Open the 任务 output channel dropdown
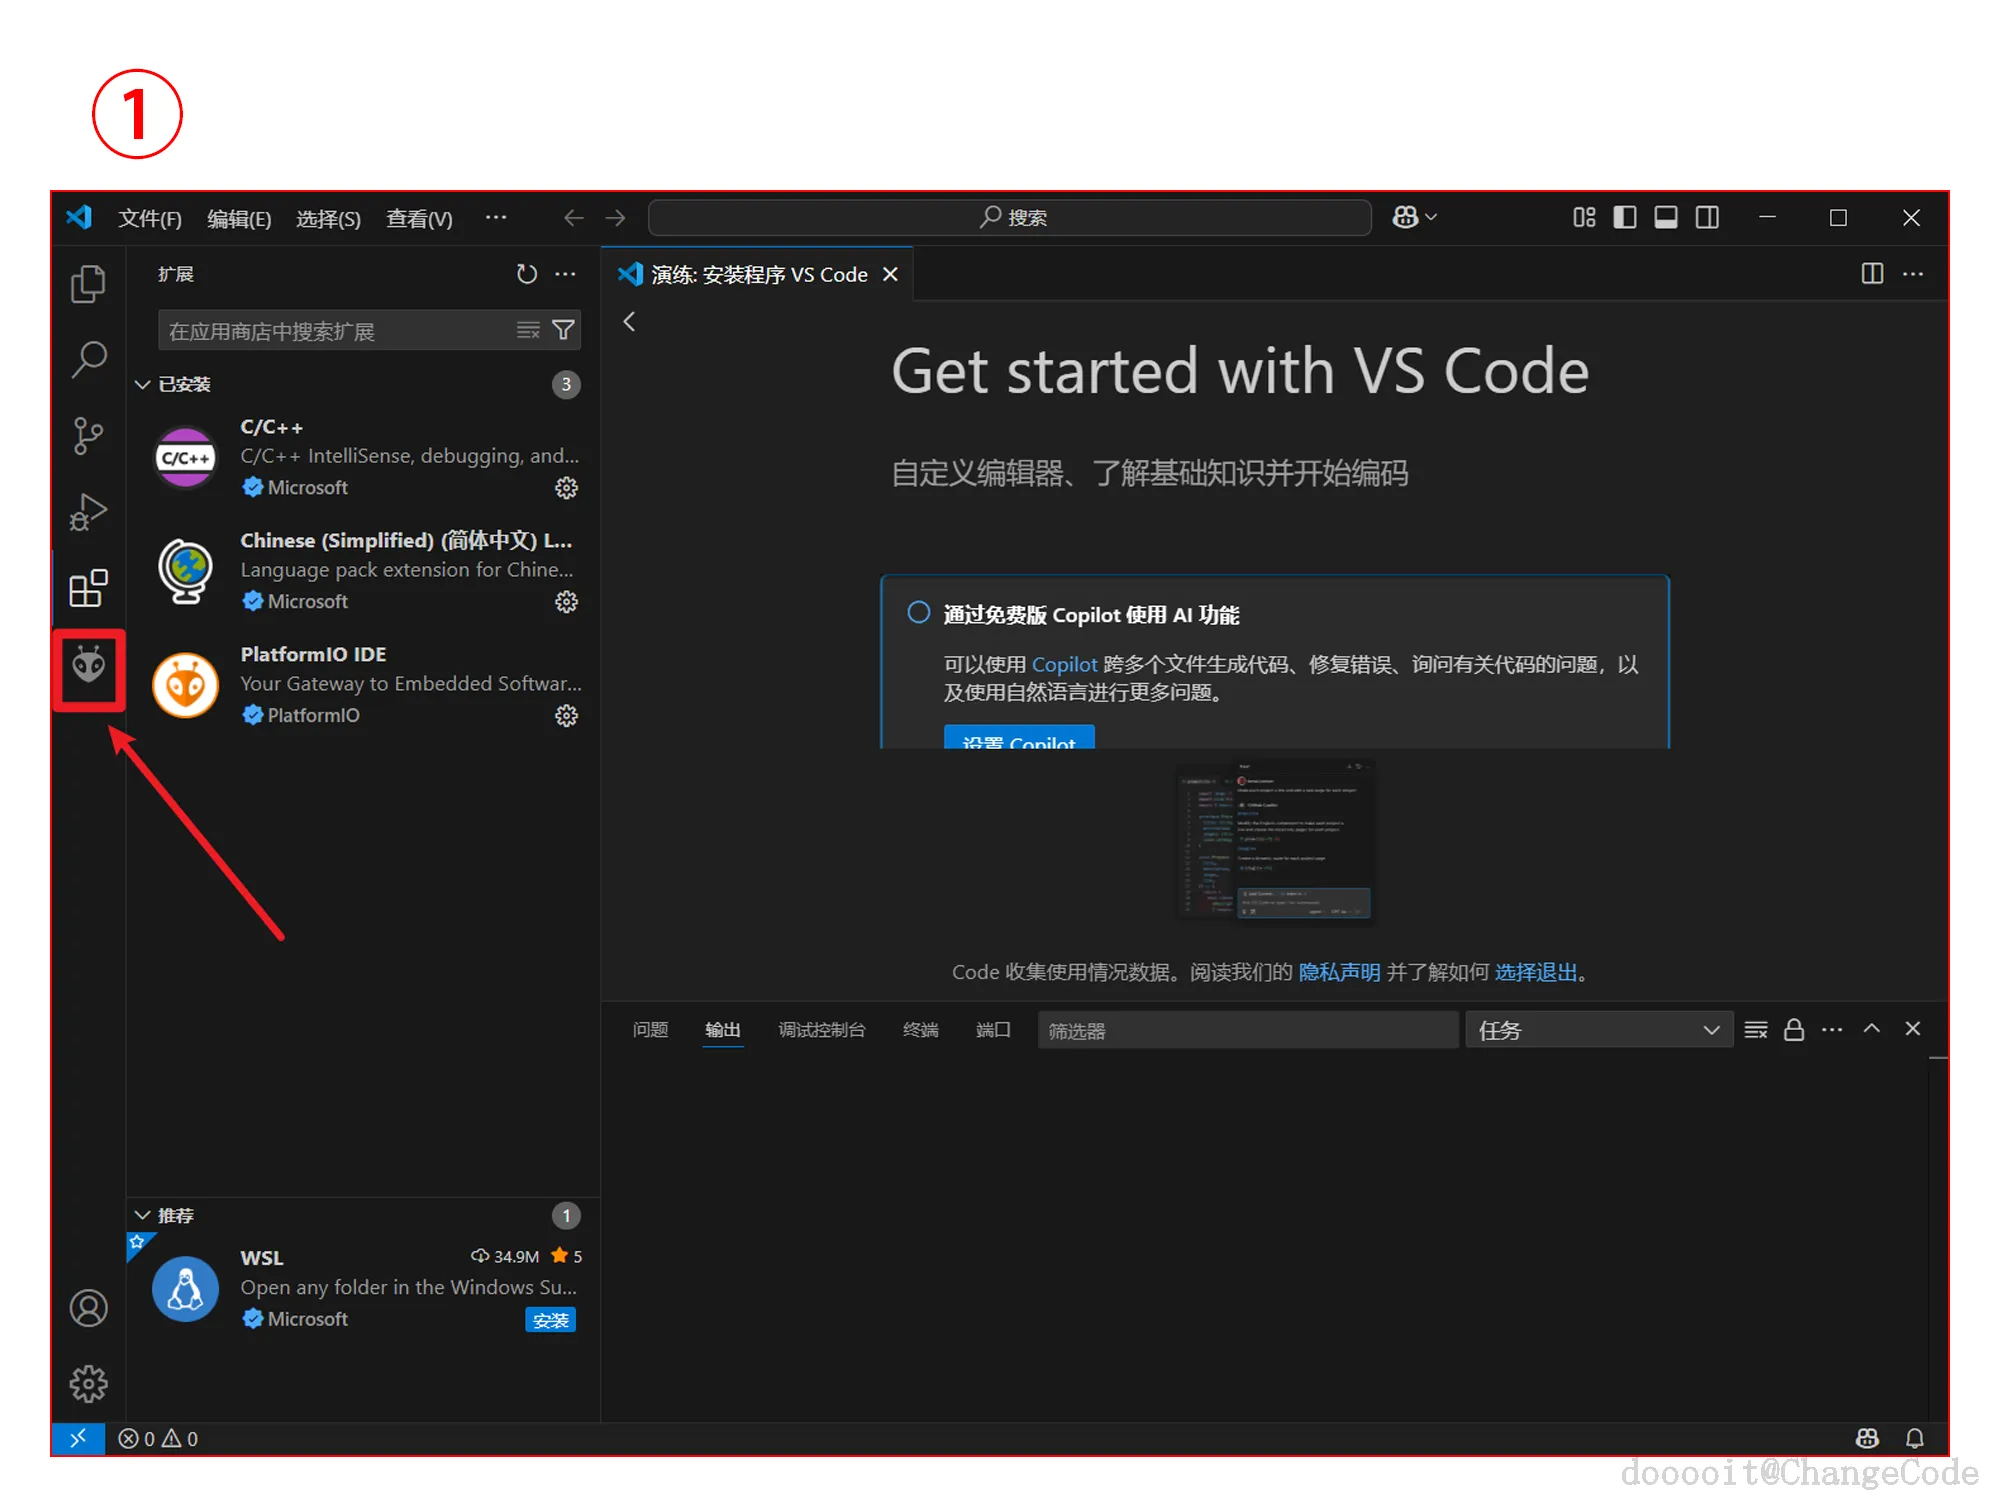 coord(1597,1030)
